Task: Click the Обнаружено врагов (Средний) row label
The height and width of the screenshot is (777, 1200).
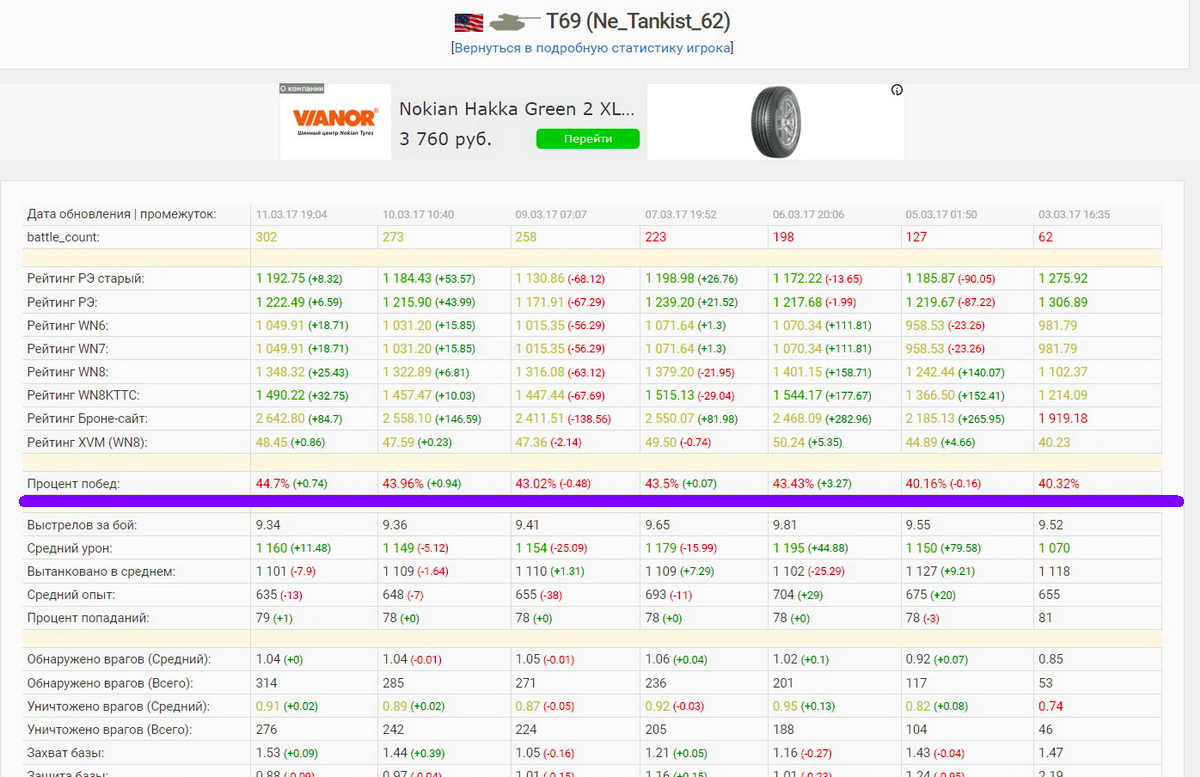Action: (119, 659)
